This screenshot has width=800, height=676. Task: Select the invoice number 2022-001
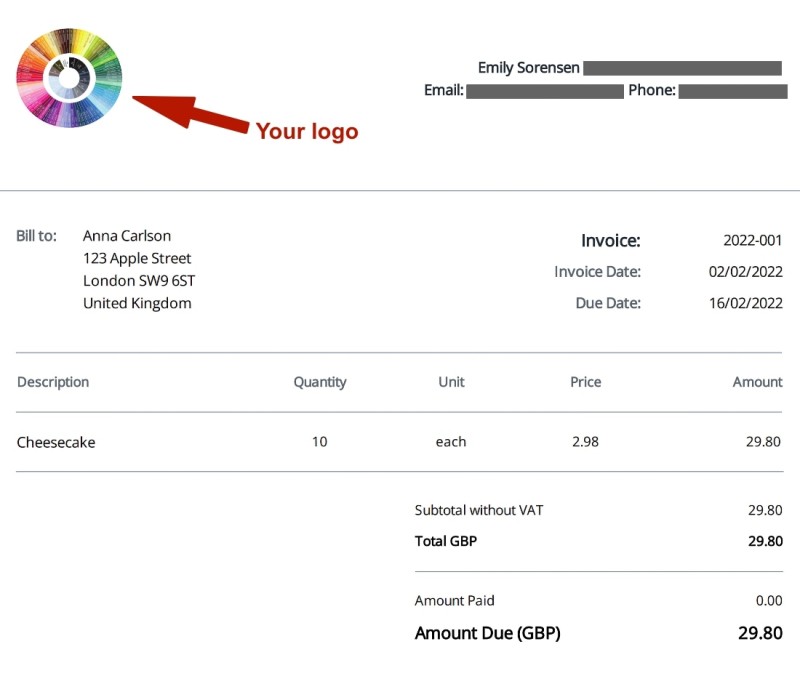[x=753, y=240]
